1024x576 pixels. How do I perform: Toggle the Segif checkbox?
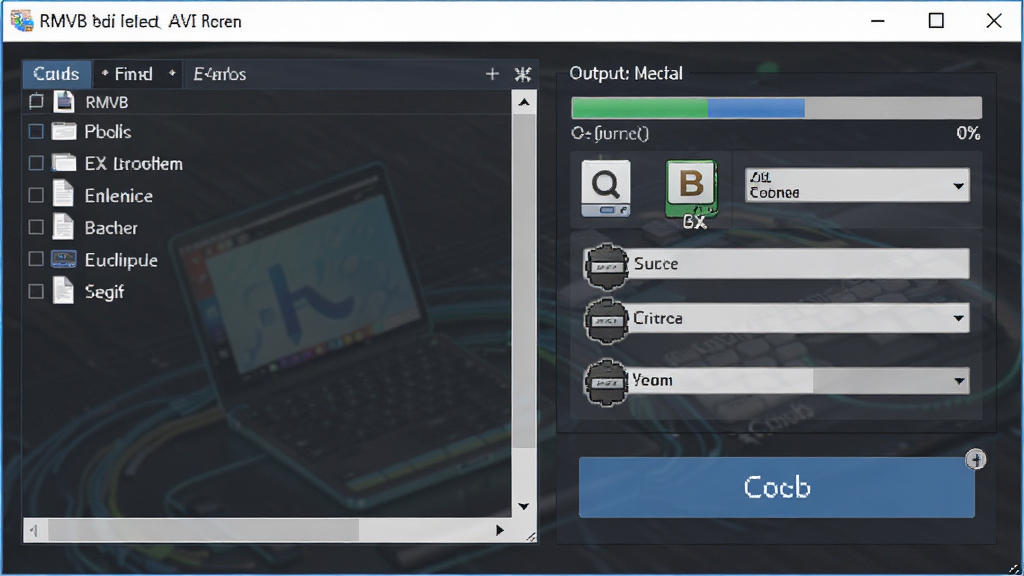tap(37, 291)
